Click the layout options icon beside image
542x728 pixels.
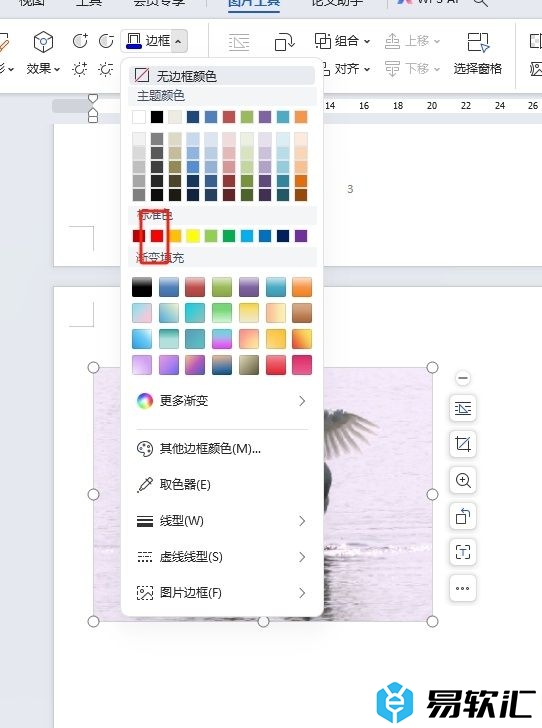(463, 409)
